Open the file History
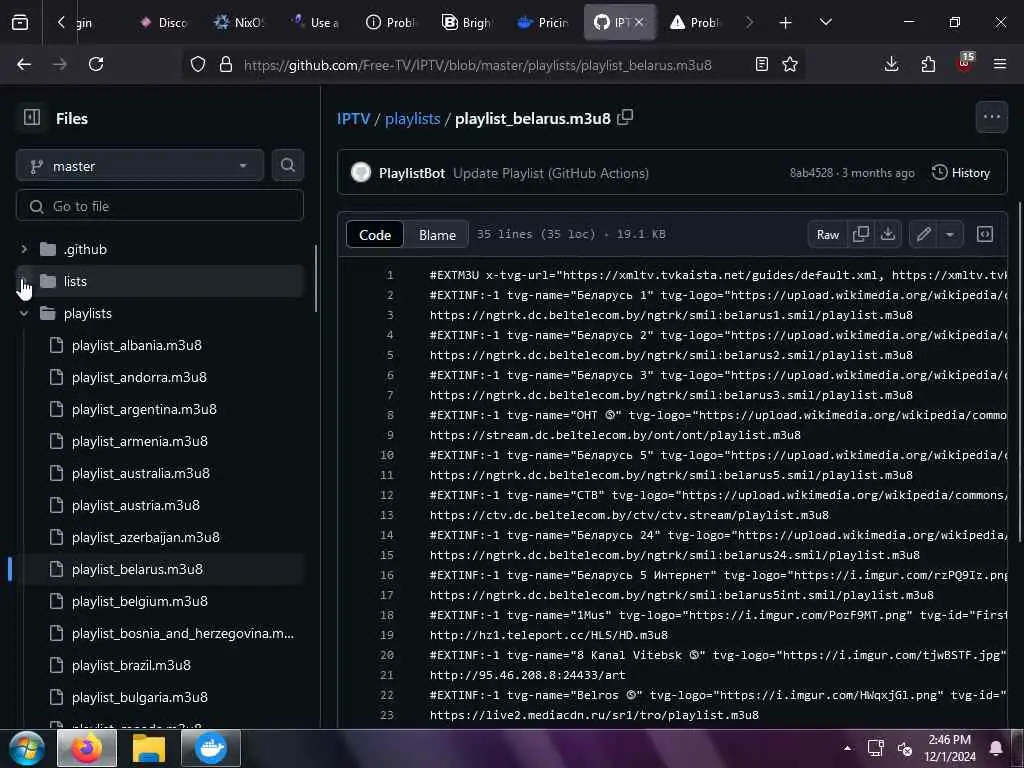 961,172
